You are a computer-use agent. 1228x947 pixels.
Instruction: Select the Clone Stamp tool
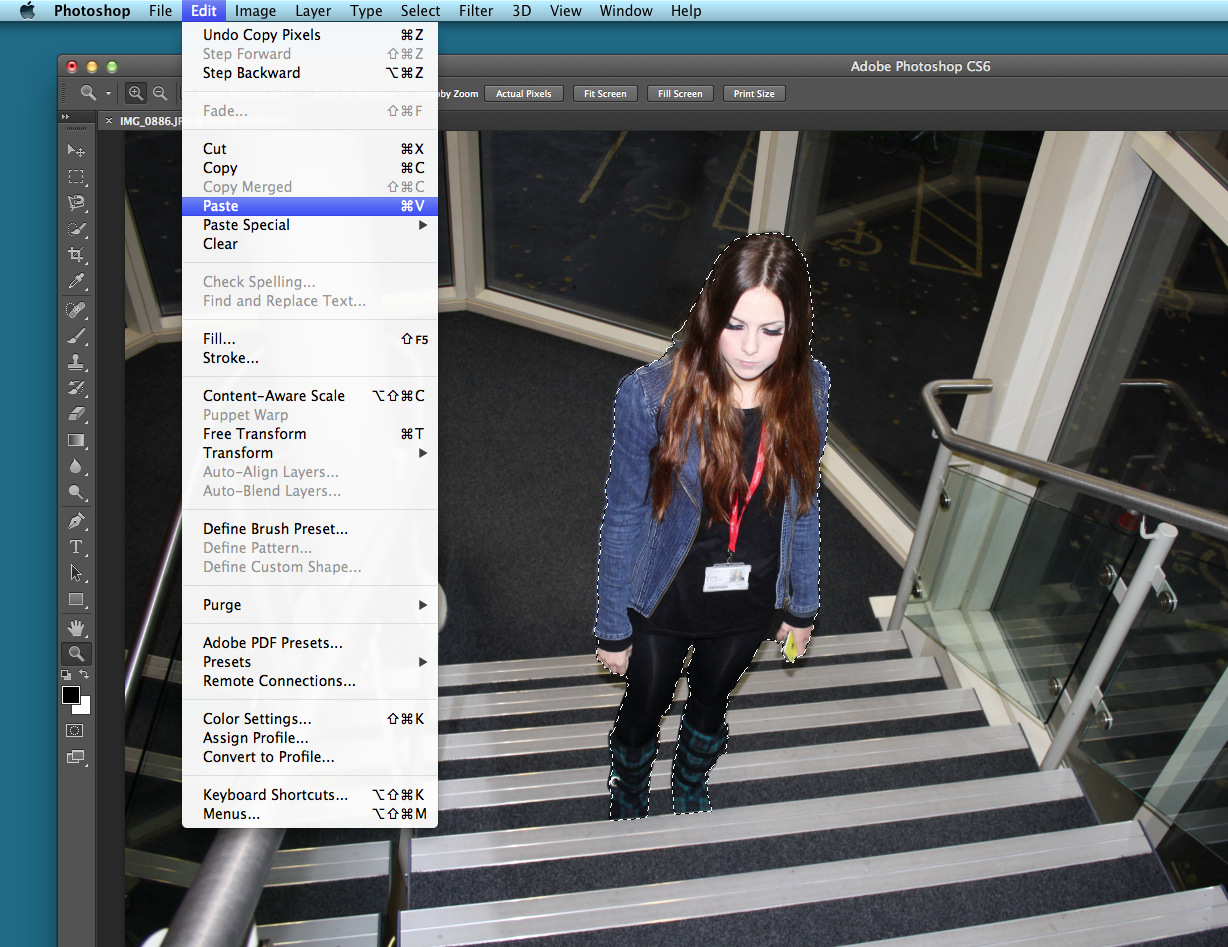point(76,362)
